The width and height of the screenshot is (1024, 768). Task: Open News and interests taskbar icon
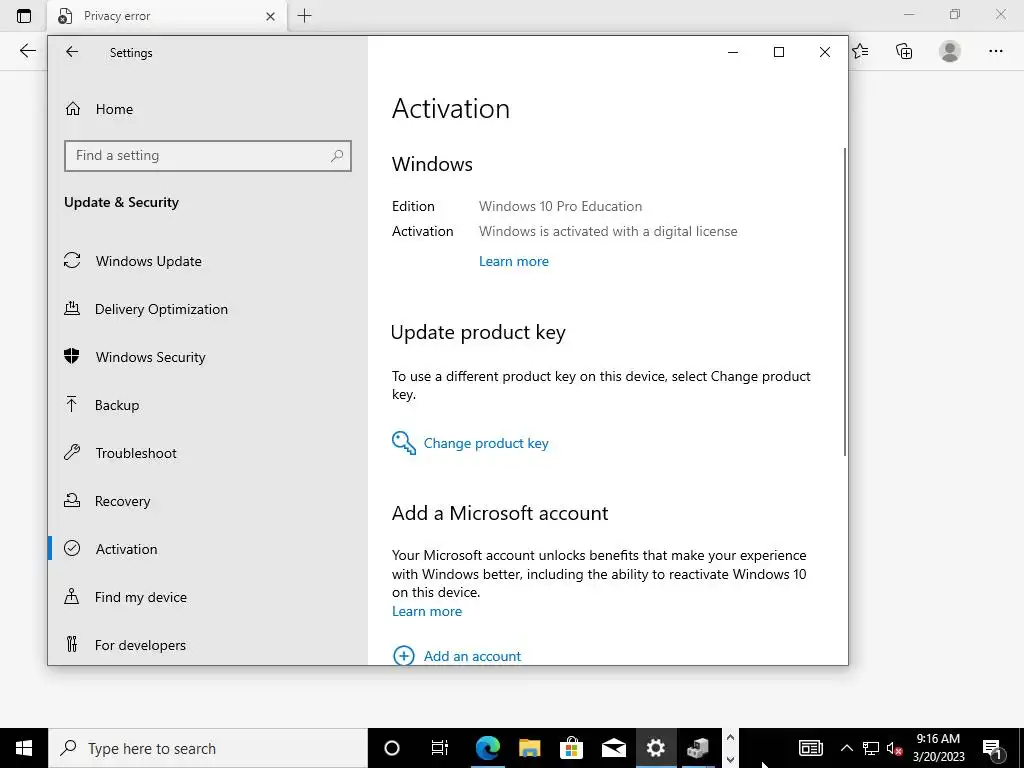click(810, 748)
